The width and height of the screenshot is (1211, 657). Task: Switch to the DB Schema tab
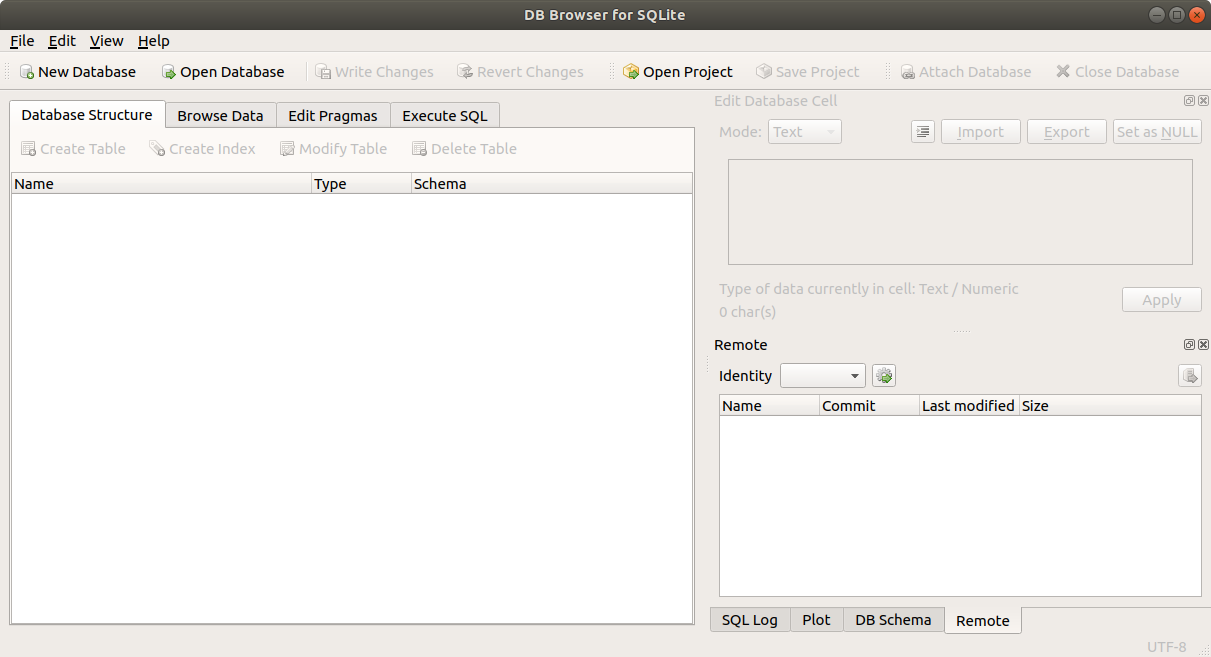[x=893, y=620]
